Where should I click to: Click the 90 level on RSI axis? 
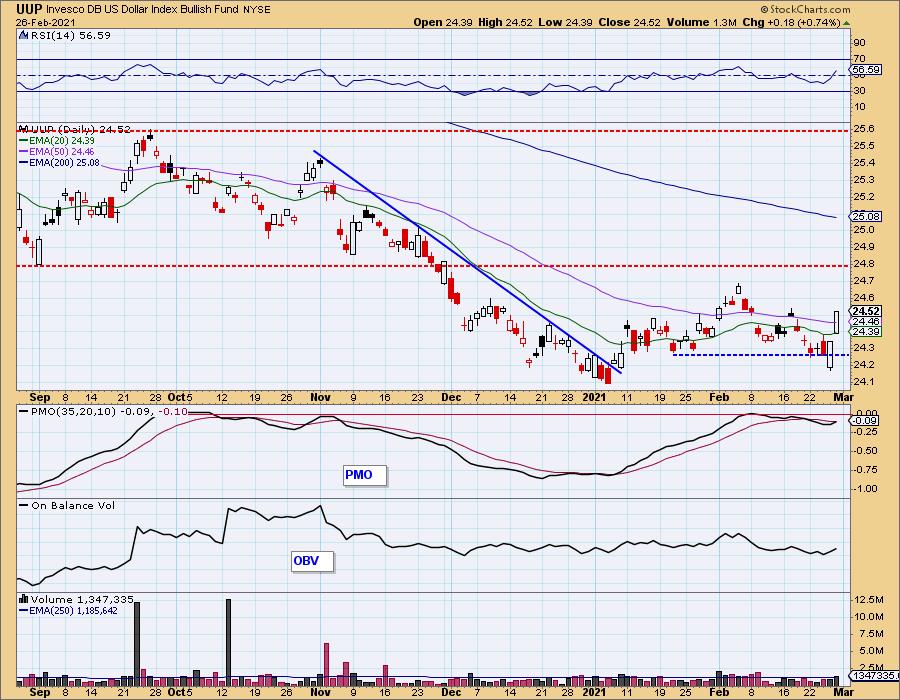tap(859, 42)
